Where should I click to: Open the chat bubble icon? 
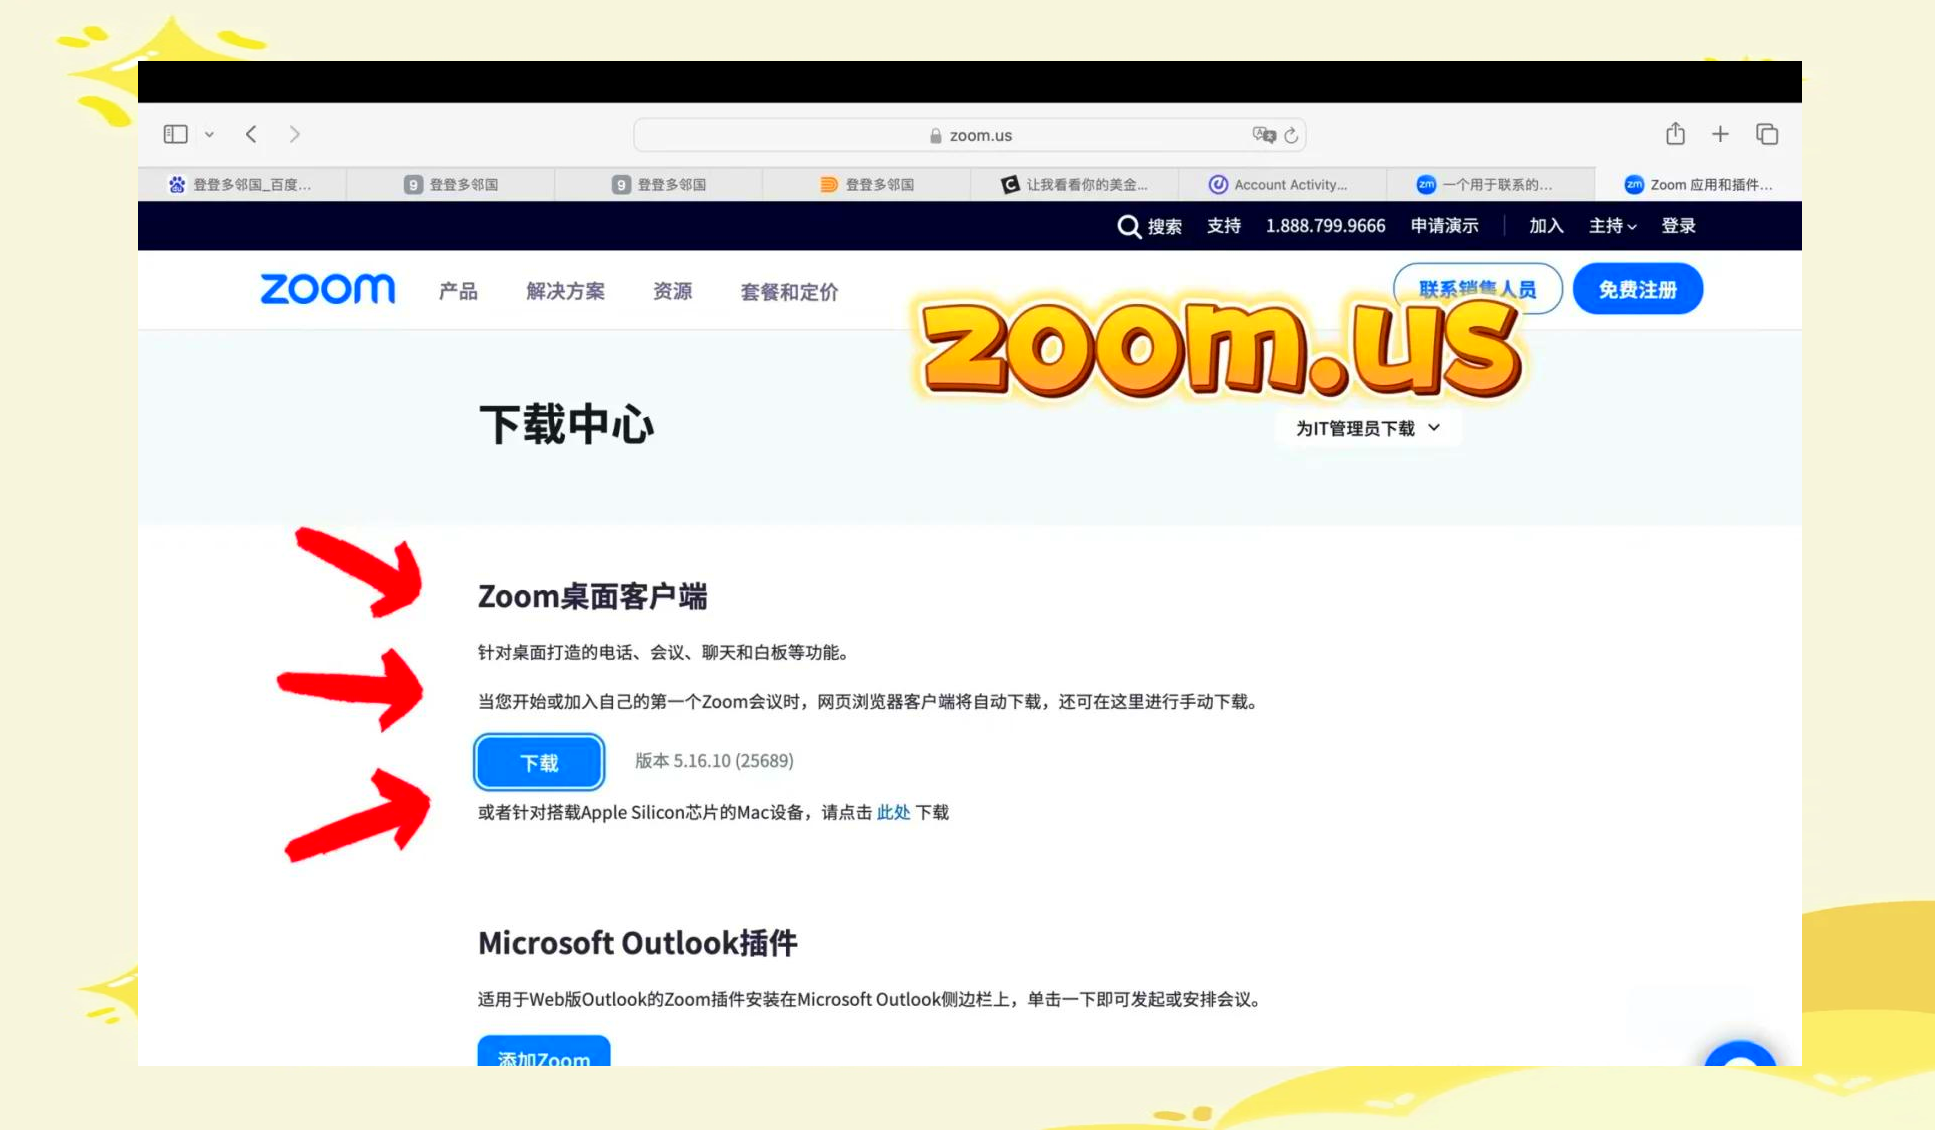pos(1740,1054)
